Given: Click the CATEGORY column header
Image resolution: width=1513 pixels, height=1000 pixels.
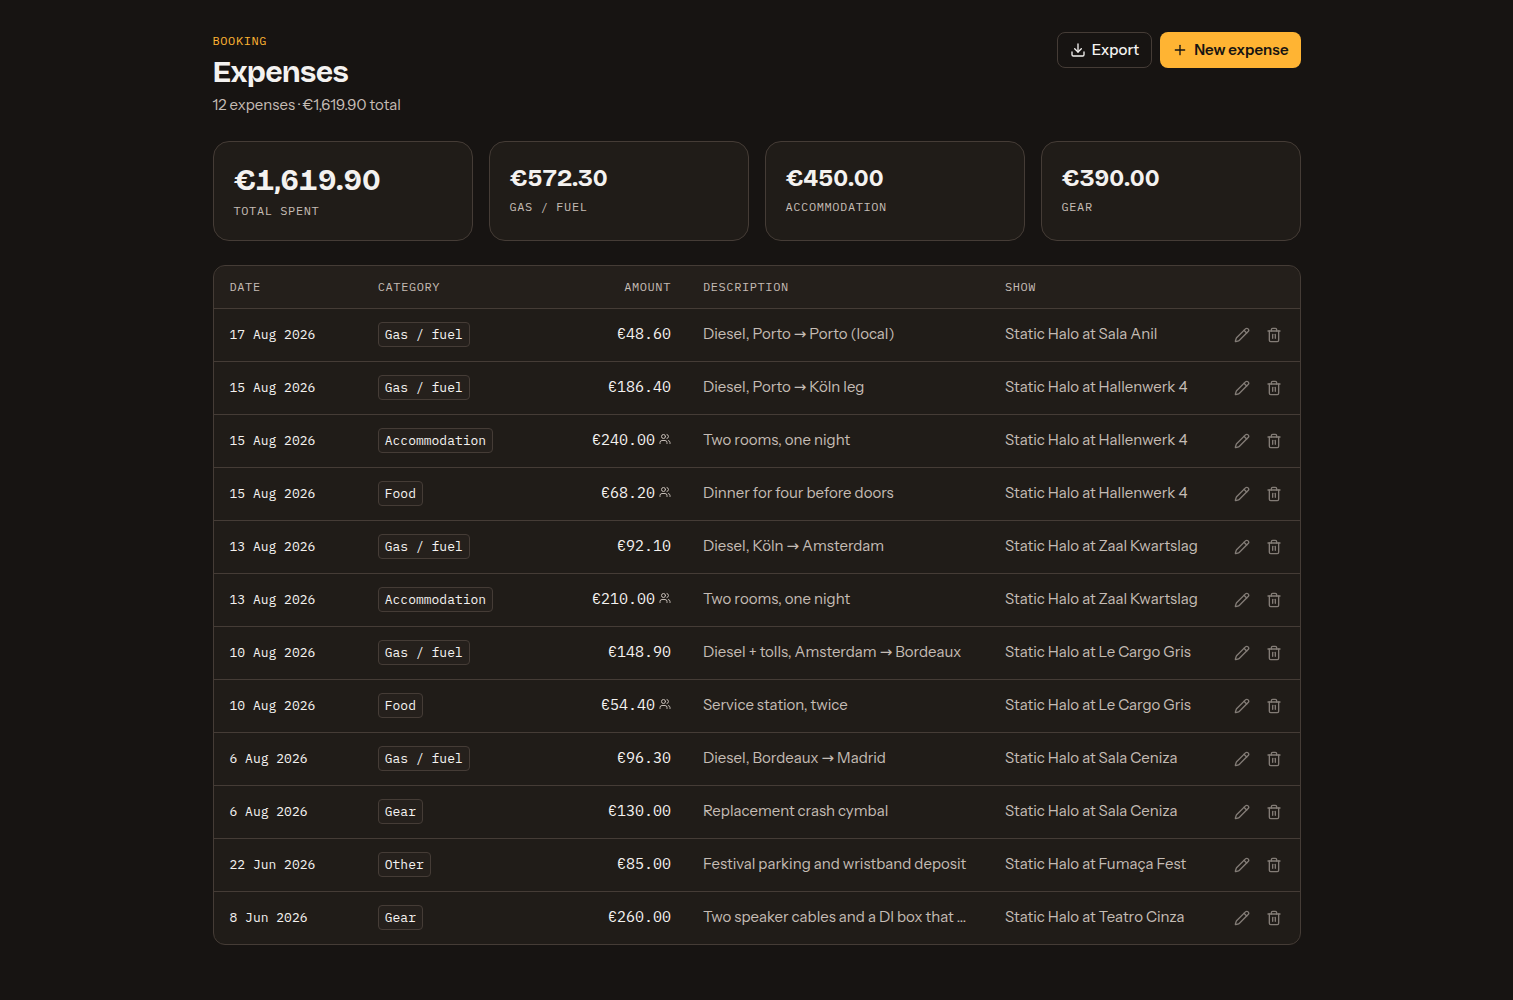Looking at the screenshot, I should [409, 288].
